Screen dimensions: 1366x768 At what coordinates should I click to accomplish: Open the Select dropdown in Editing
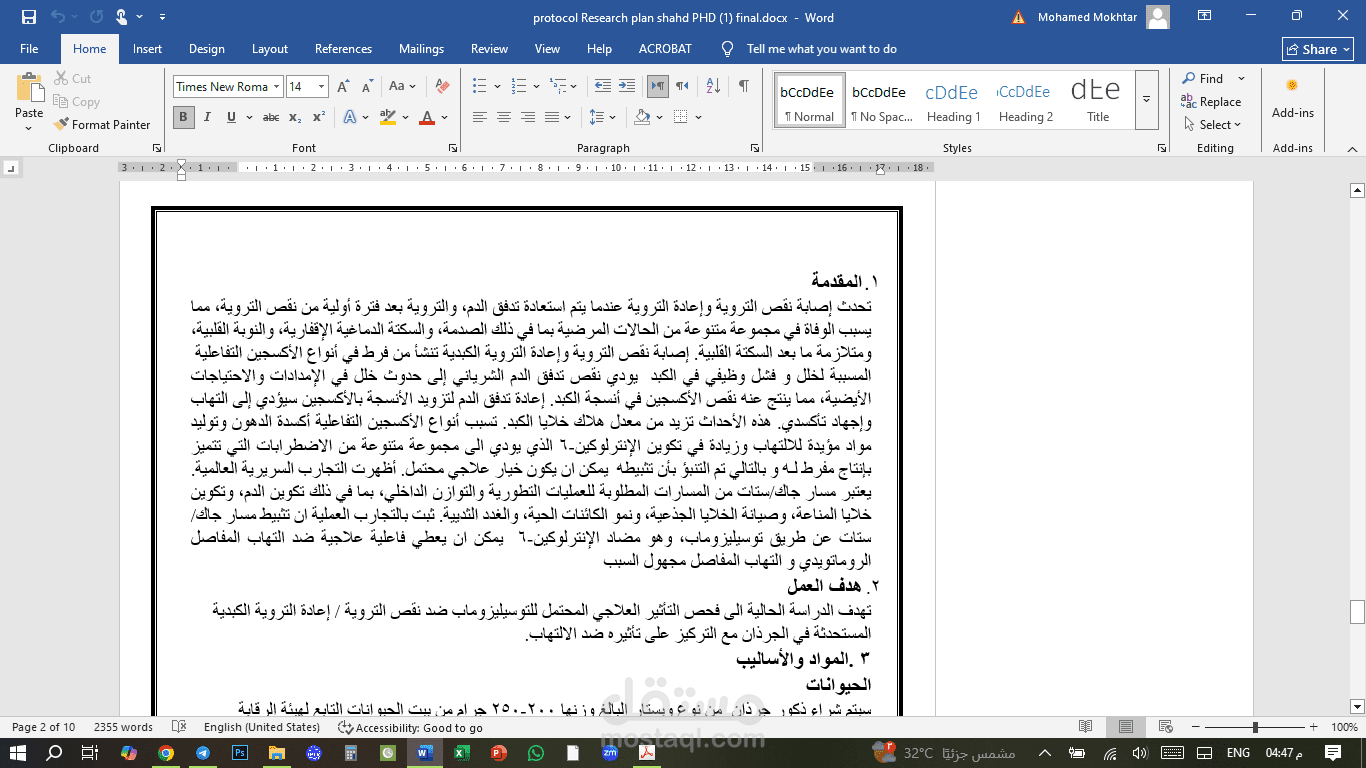(x=1212, y=125)
